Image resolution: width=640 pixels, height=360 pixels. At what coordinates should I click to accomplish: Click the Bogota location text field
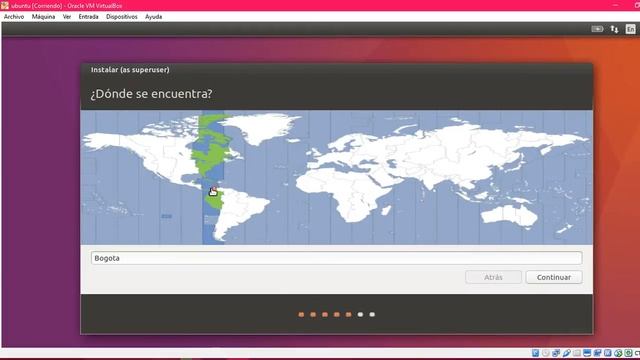[336, 258]
